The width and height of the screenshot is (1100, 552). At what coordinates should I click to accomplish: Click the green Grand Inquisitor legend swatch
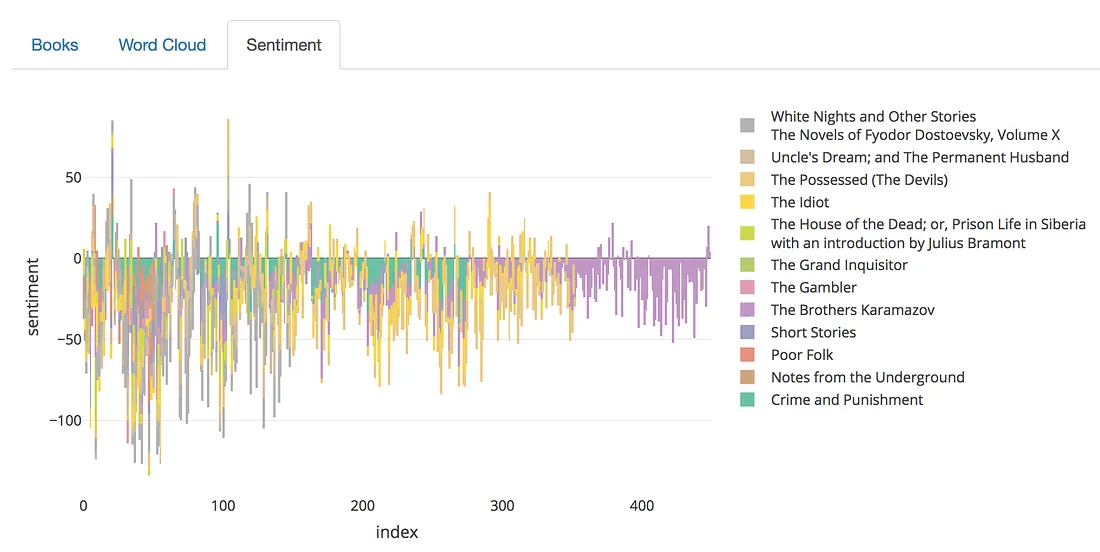point(747,265)
